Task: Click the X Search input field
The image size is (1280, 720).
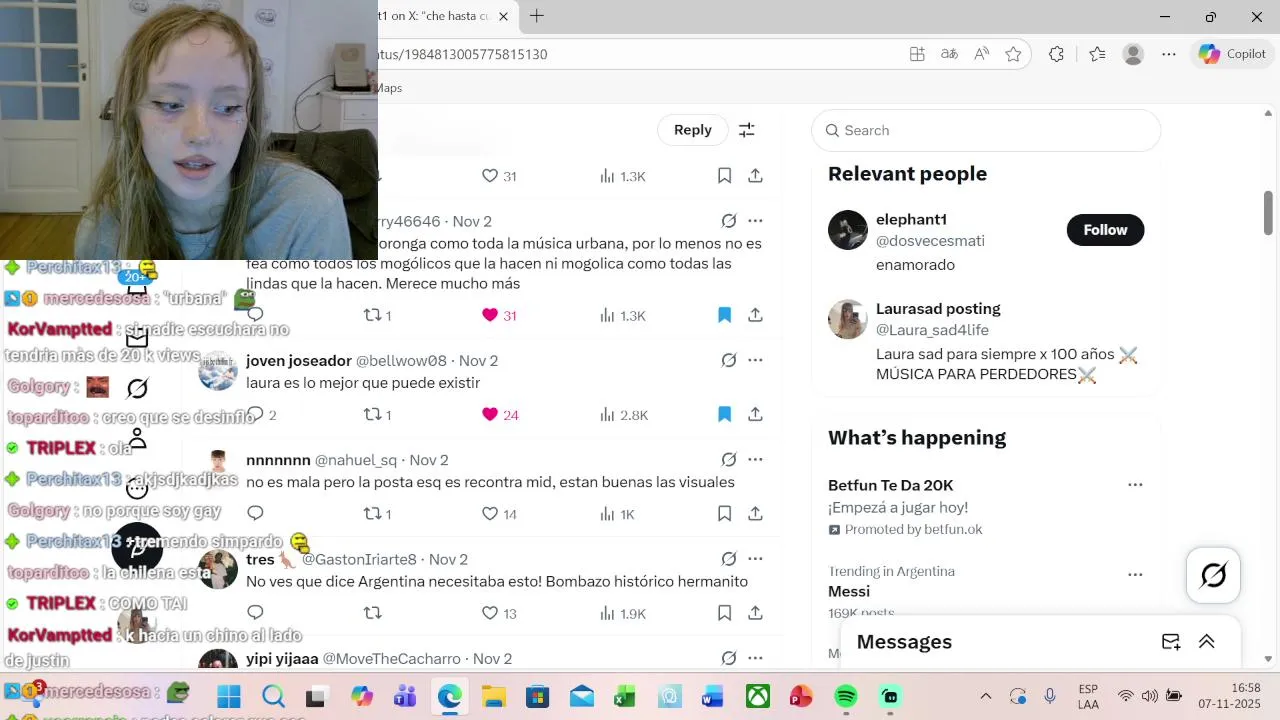Action: 986,130
